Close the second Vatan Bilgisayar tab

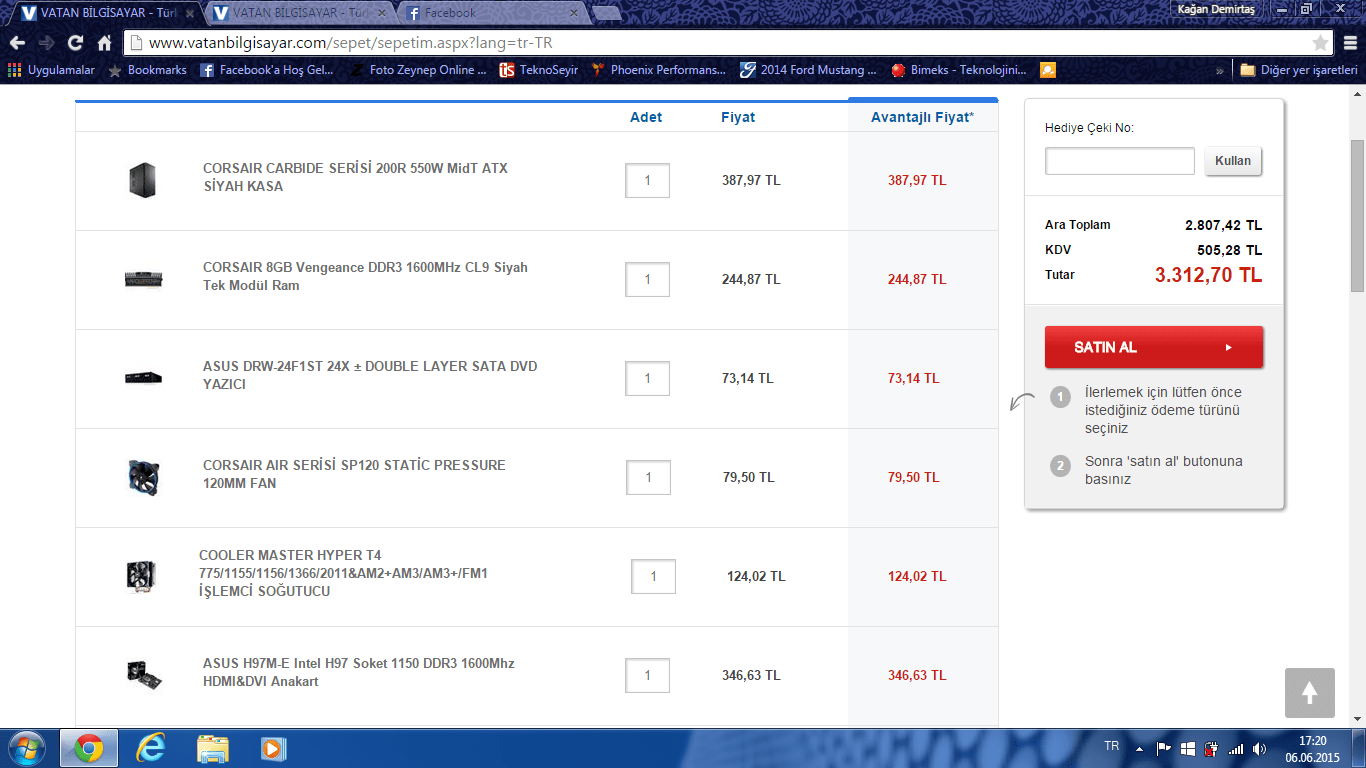(383, 13)
